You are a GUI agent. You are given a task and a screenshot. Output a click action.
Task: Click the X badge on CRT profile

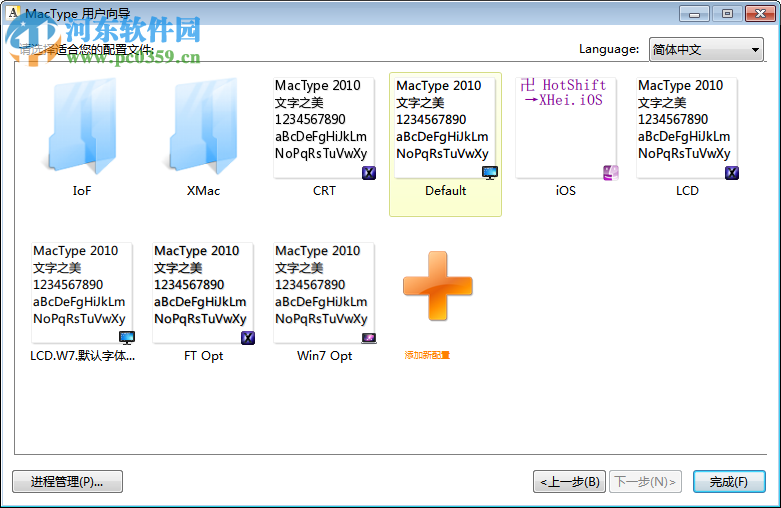[x=369, y=173]
